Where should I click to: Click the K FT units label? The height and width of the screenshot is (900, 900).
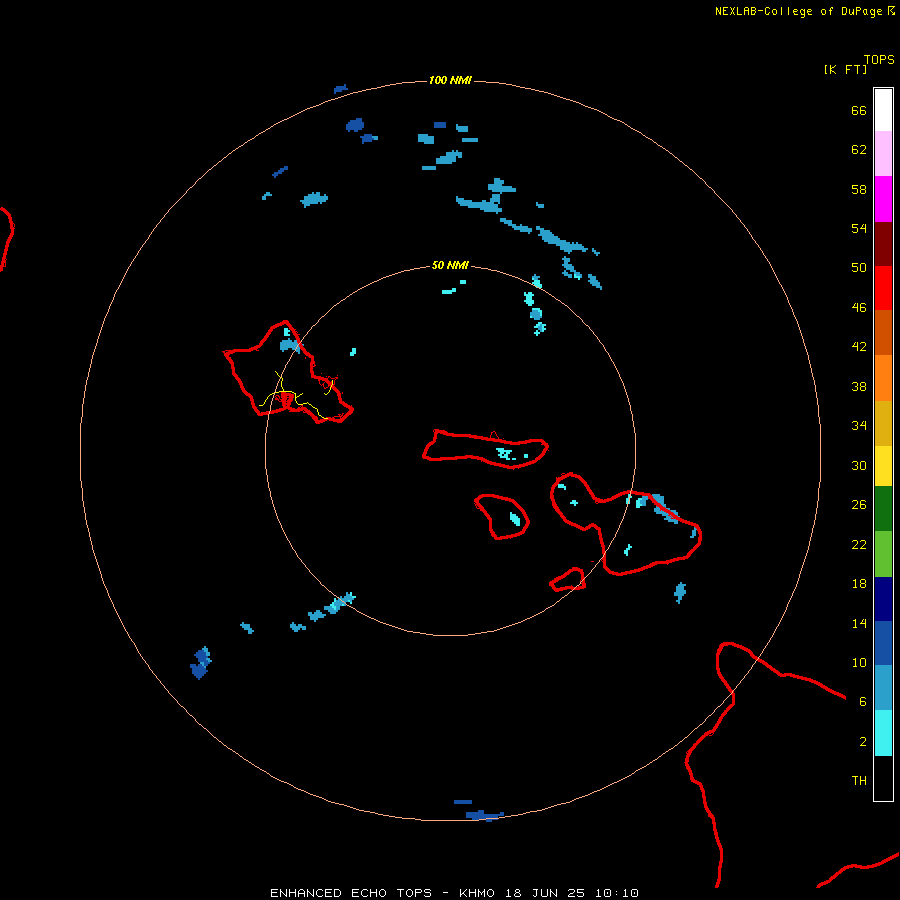[x=845, y=70]
